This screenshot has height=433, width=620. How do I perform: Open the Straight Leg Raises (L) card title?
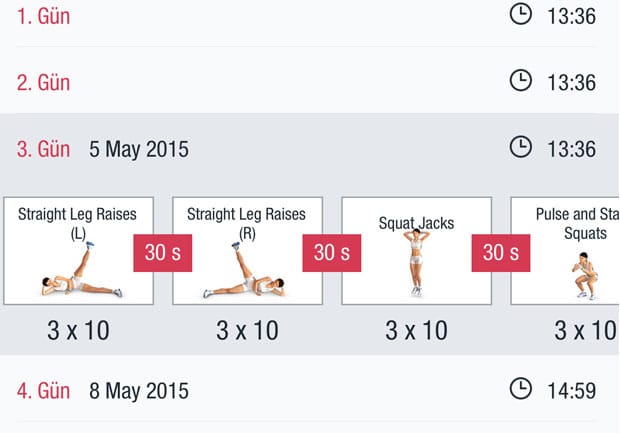click(x=78, y=223)
